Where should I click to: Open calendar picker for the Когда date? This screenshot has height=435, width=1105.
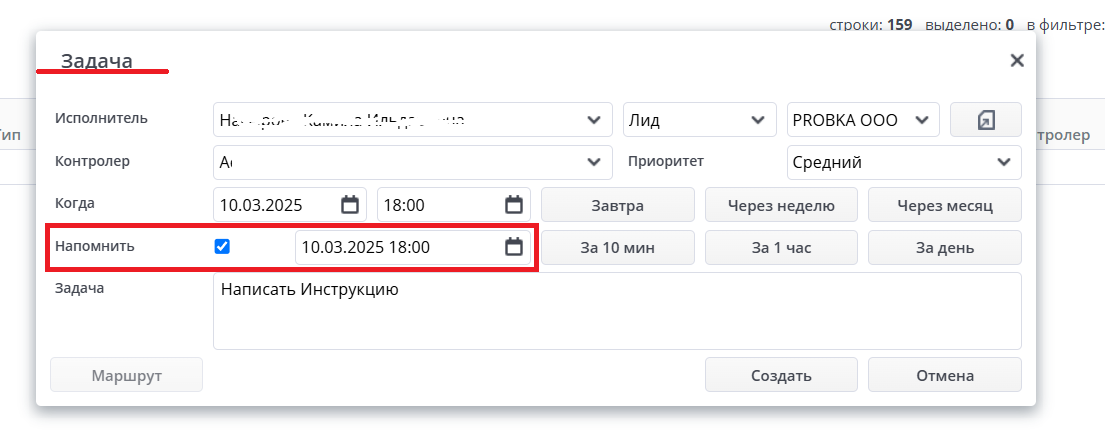pos(350,205)
